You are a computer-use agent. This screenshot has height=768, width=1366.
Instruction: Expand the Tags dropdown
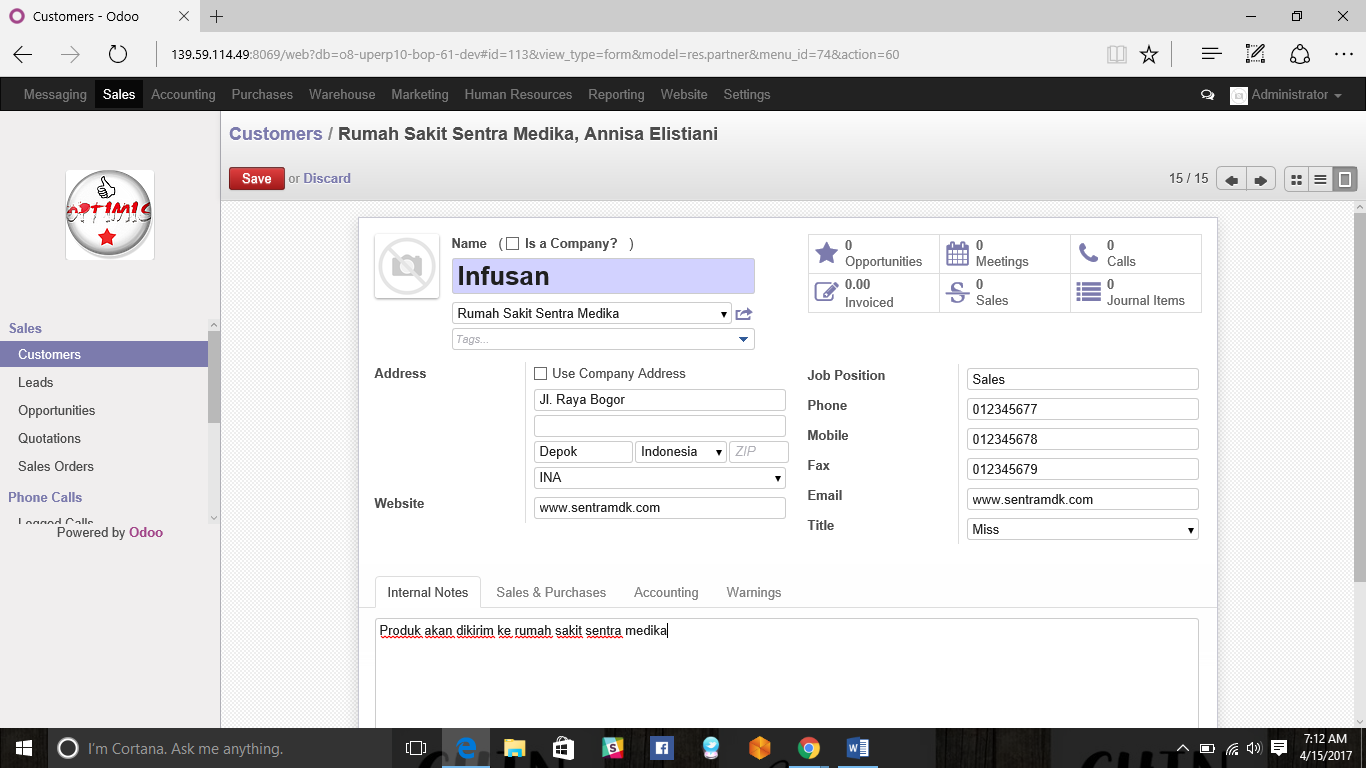coord(743,340)
